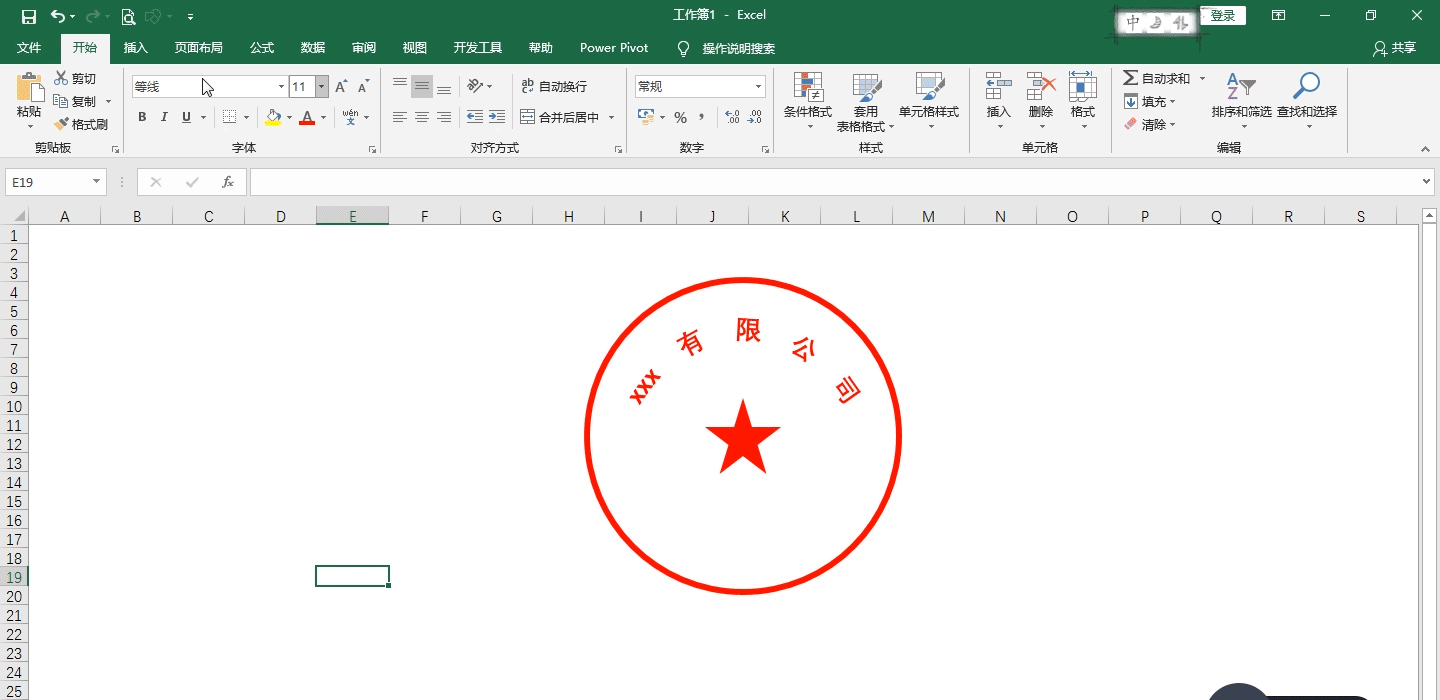Click the cell borders icon
The image size is (1440, 700).
(229, 117)
